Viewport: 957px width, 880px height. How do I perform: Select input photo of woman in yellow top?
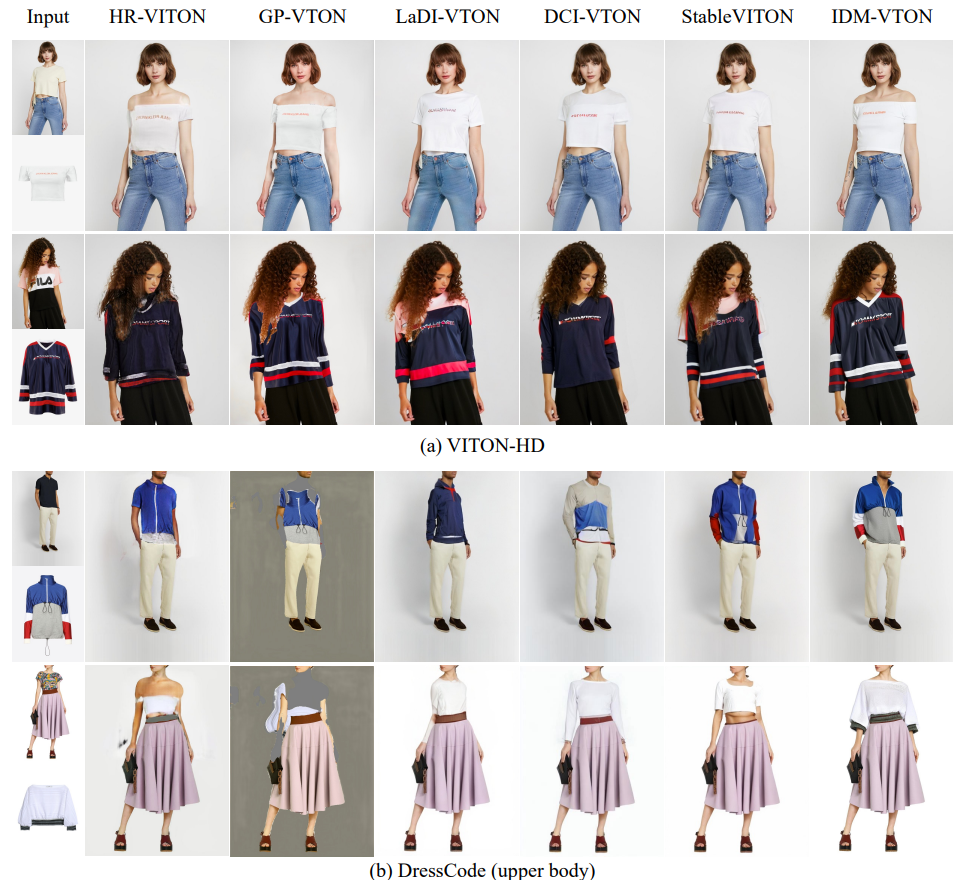tap(48, 88)
